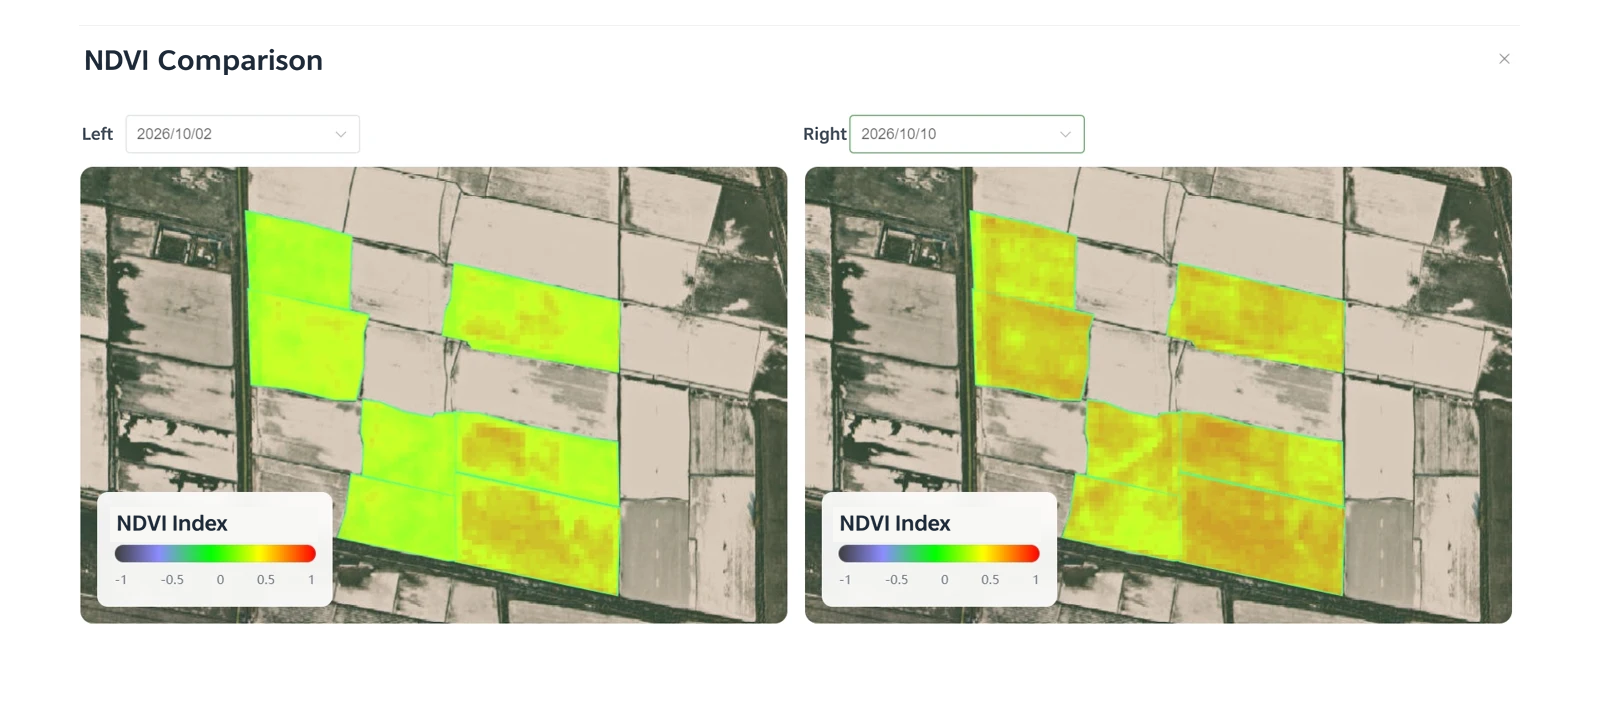Click the left NDVI map image
The height and width of the screenshot is (704, 1600).
[x=433, y=395]
